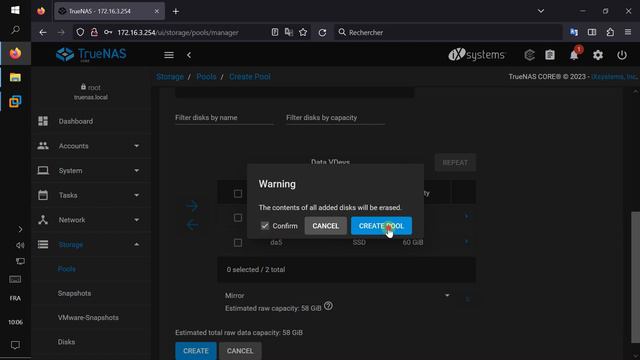Open Pools breadcrumb link
This screenshot has height=360, width=640.
(x=206, y=77)
